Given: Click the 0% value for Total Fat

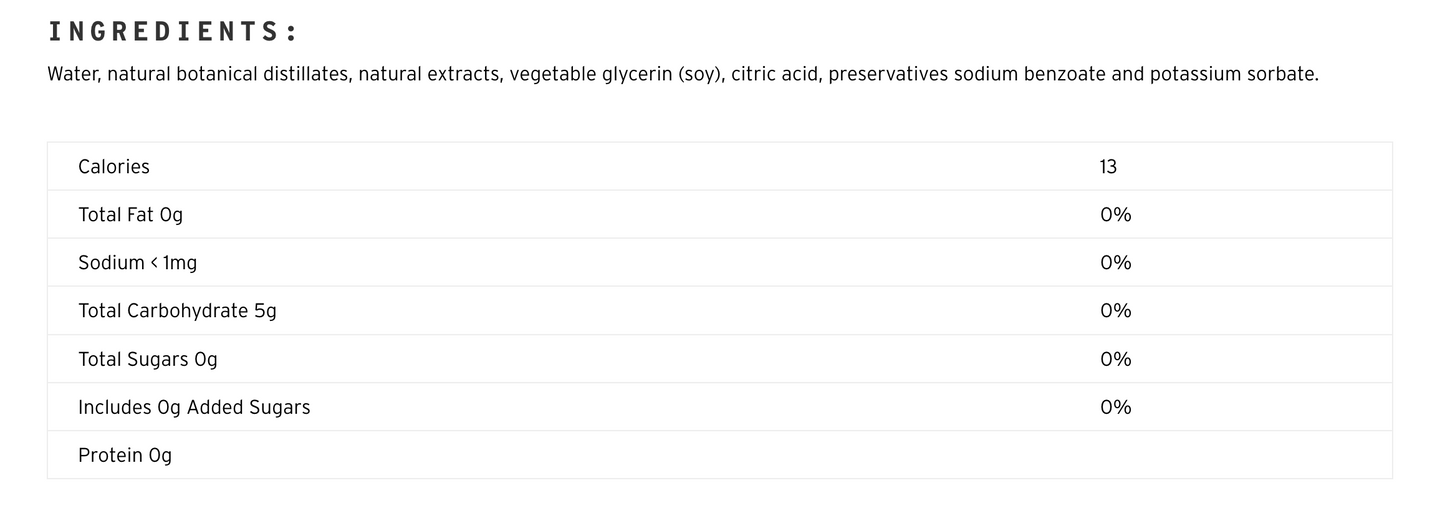Looking at the screenshot, I should [x=1115, y=215].
